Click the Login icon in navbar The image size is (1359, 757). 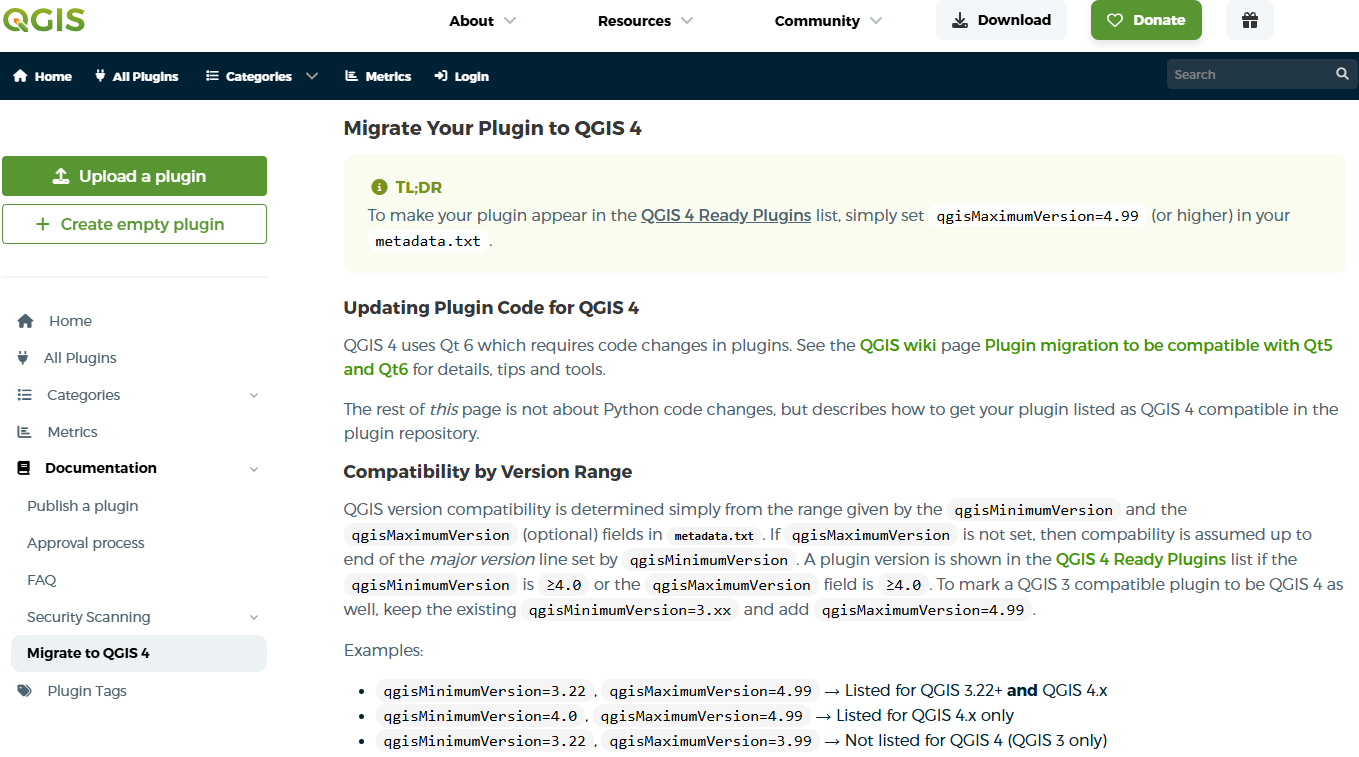(441, 76)
